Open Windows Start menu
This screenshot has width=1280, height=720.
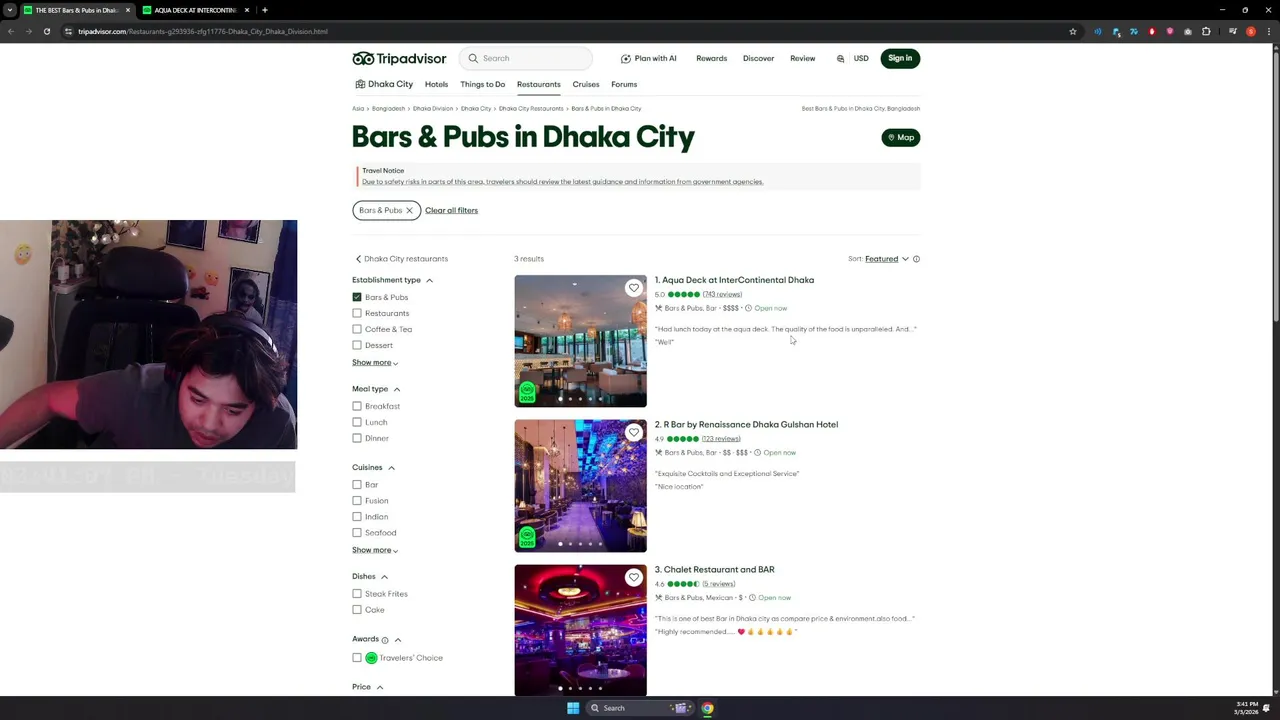point(573,708)
